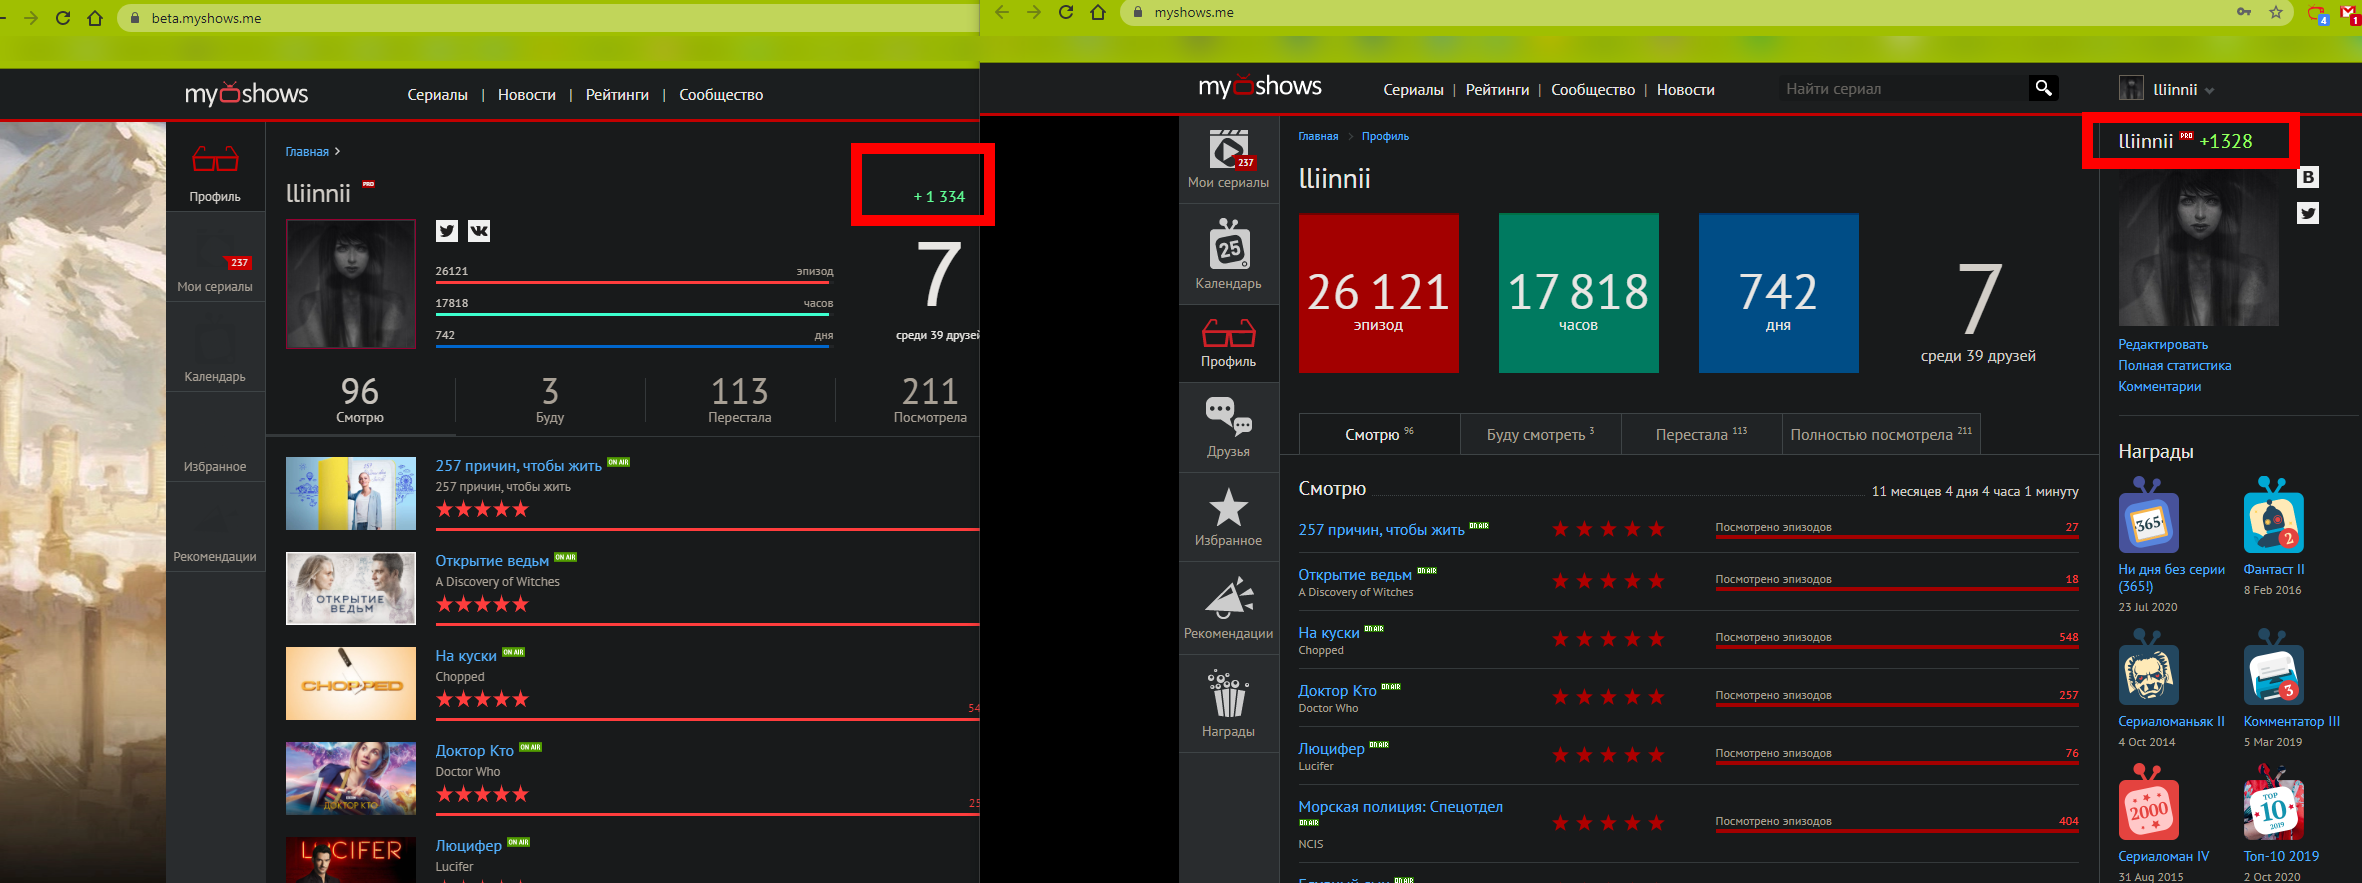Open Ни дня без серии (365!) award badge
2362x883 pixels.
click(x=2148, y=516)
